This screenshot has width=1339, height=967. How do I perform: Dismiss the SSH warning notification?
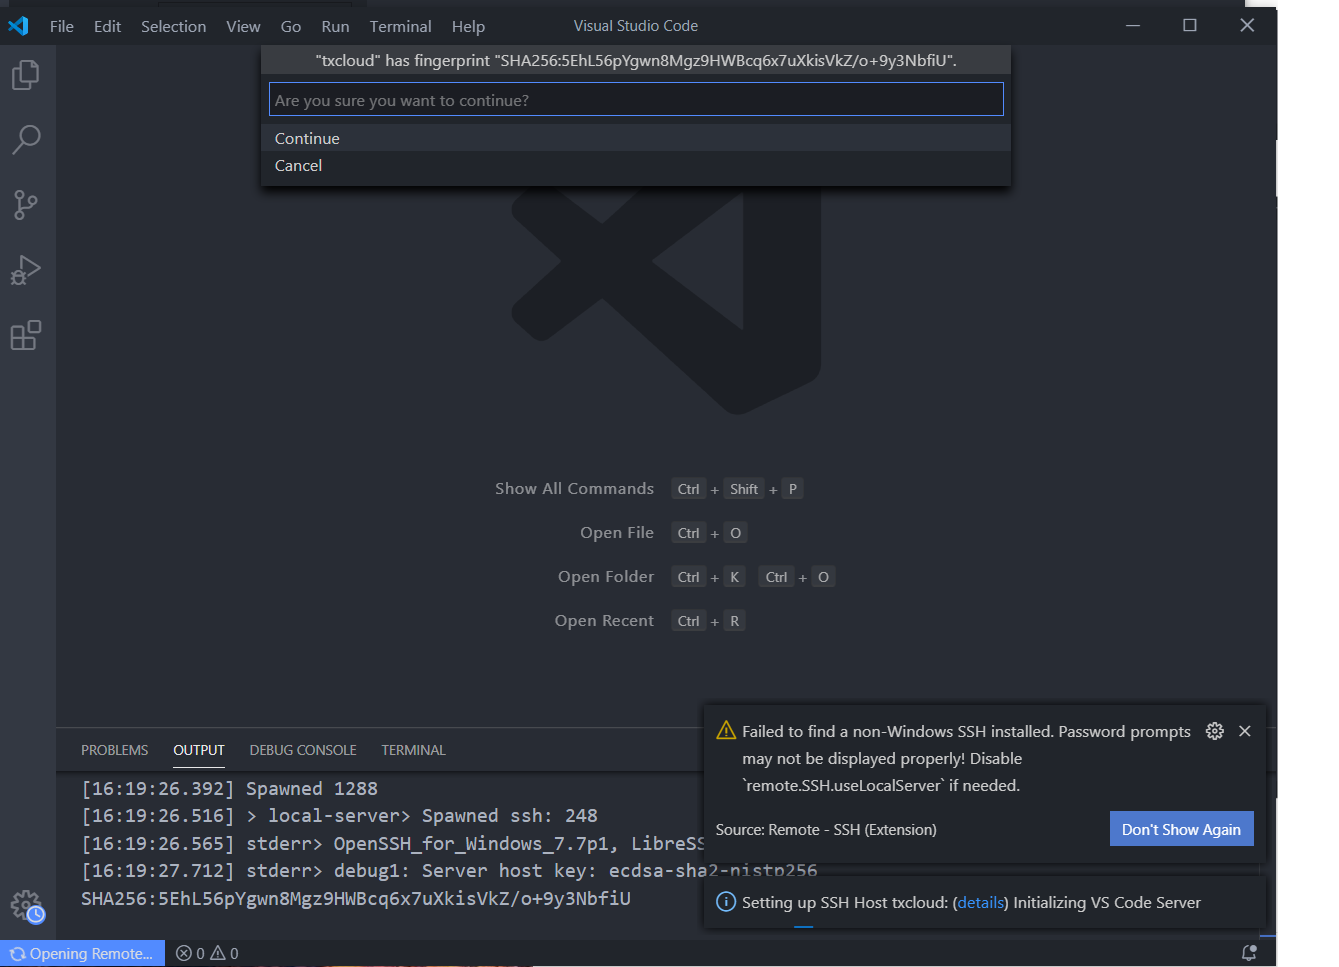[x=1245, y=731]
